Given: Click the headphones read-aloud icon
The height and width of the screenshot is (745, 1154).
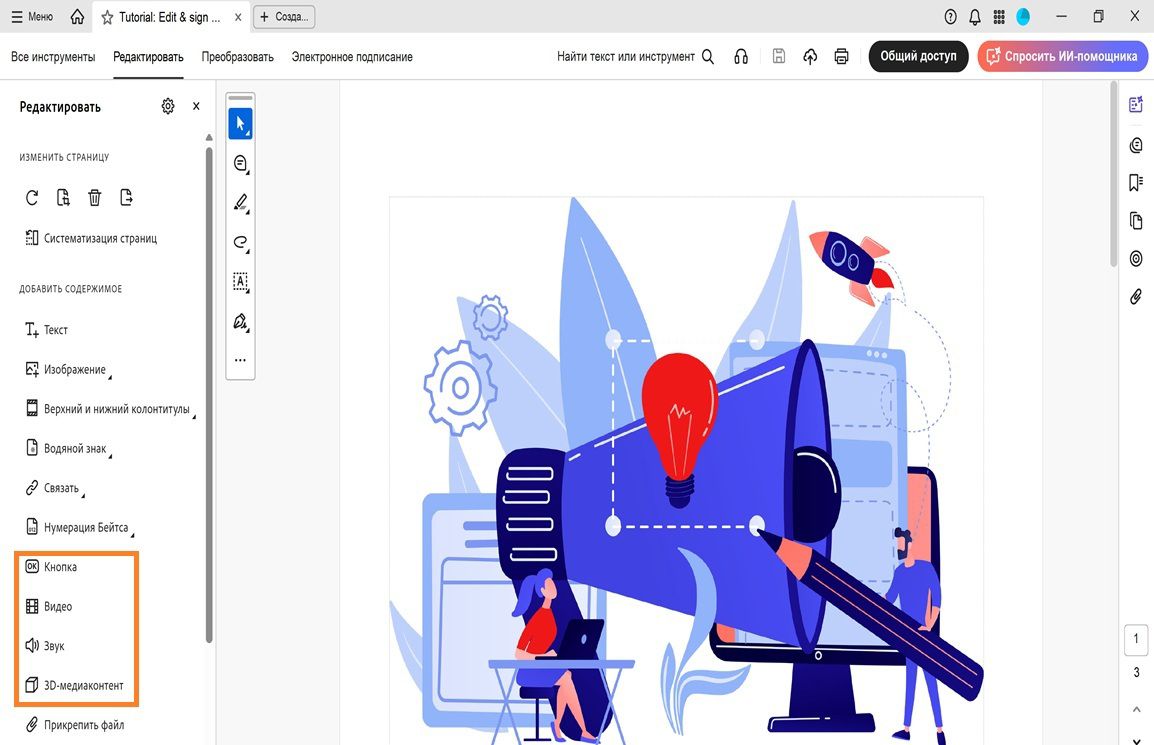Looking at the screenshot, I should [741, 56].
